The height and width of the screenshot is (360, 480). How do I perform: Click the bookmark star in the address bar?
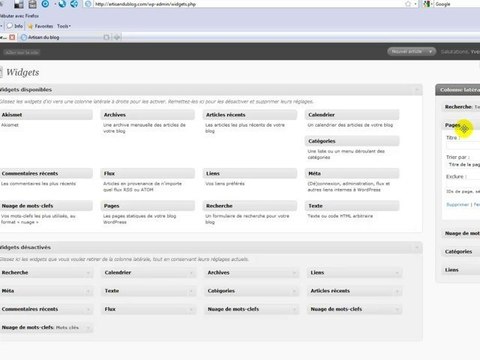[408, 4]
